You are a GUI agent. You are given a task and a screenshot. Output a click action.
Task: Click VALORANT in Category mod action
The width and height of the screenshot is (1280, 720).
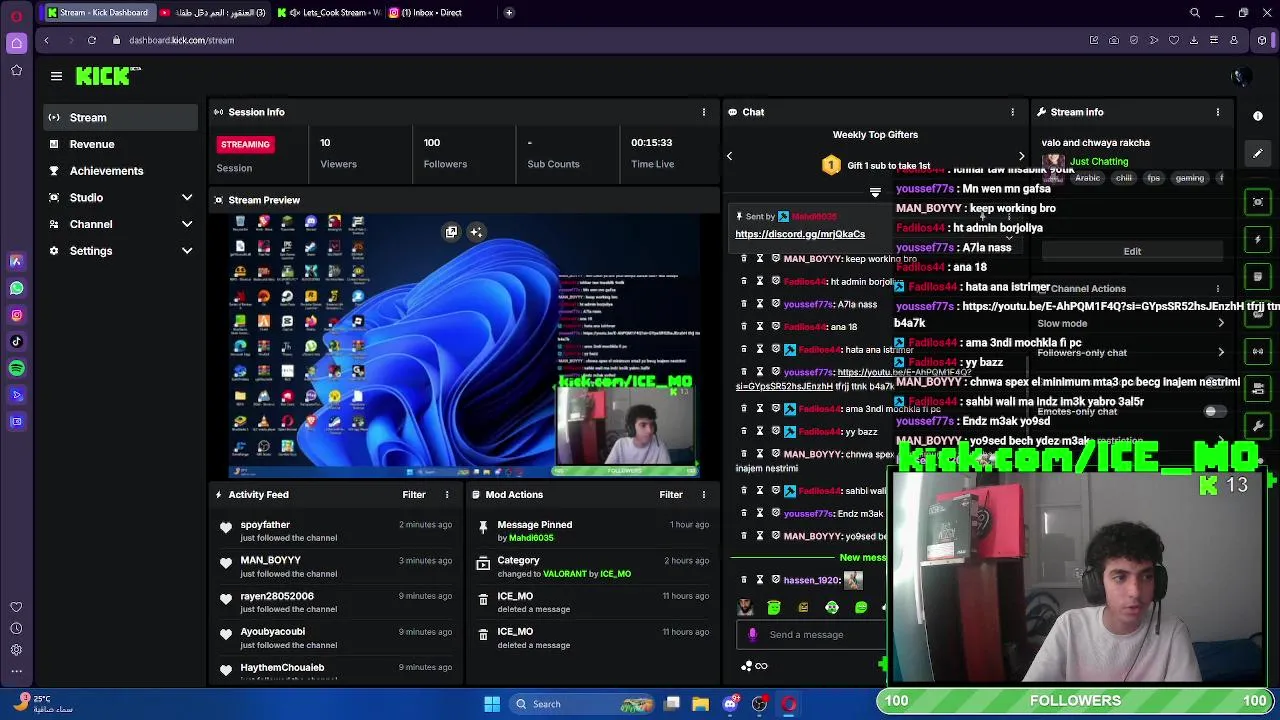[565, 574]
